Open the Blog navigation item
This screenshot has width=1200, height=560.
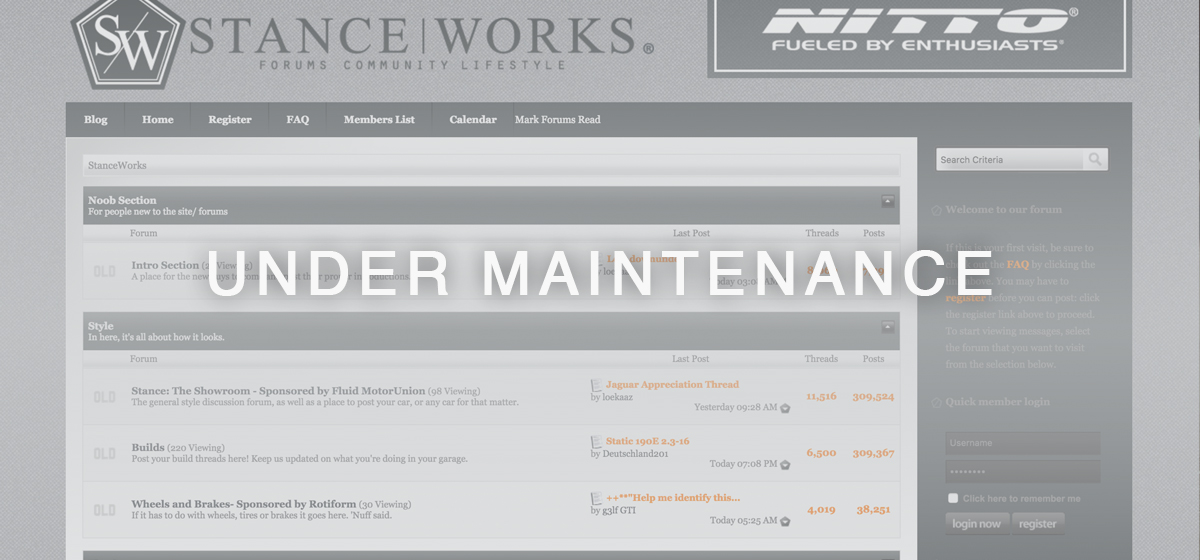[x=96, y=120]
